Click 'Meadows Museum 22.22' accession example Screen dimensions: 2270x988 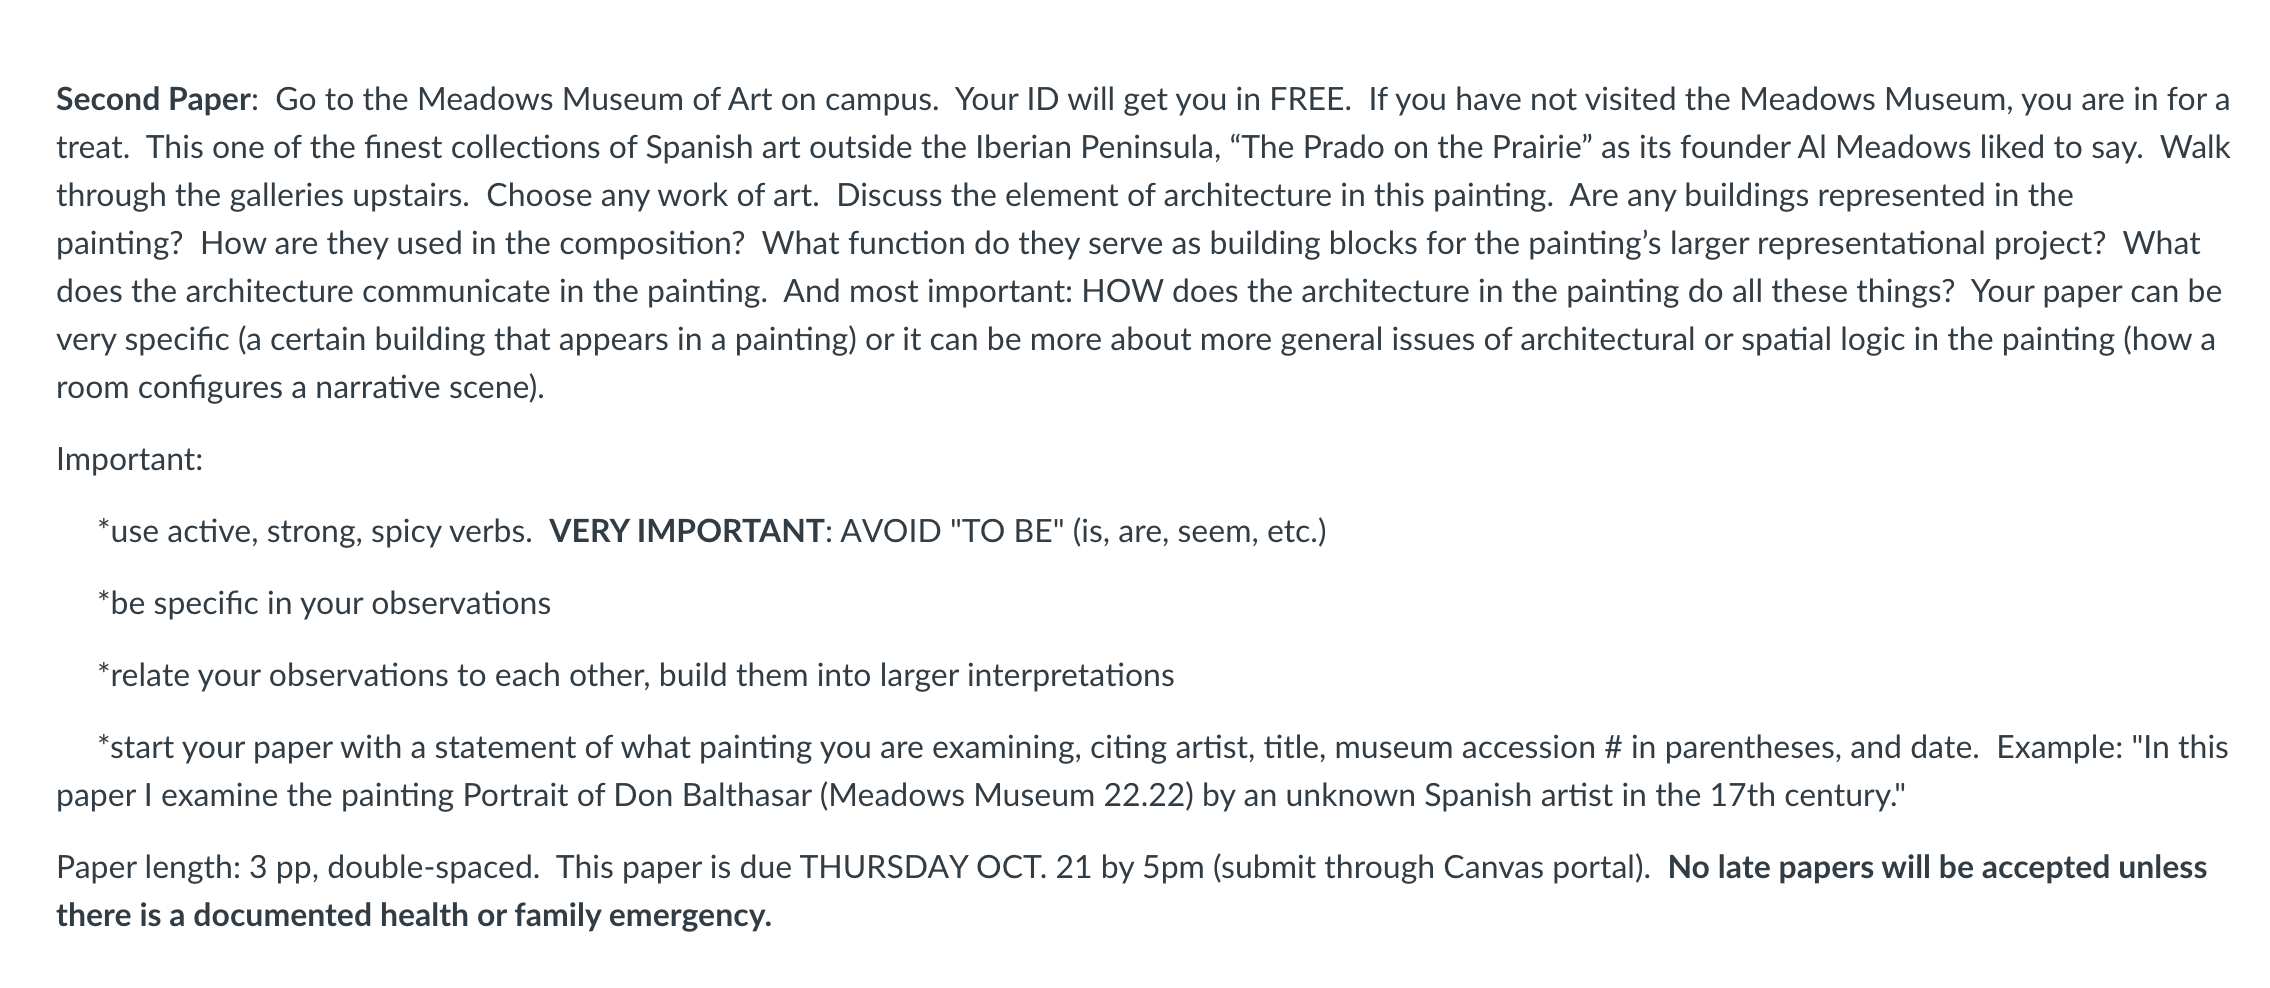coord(1010,795)
